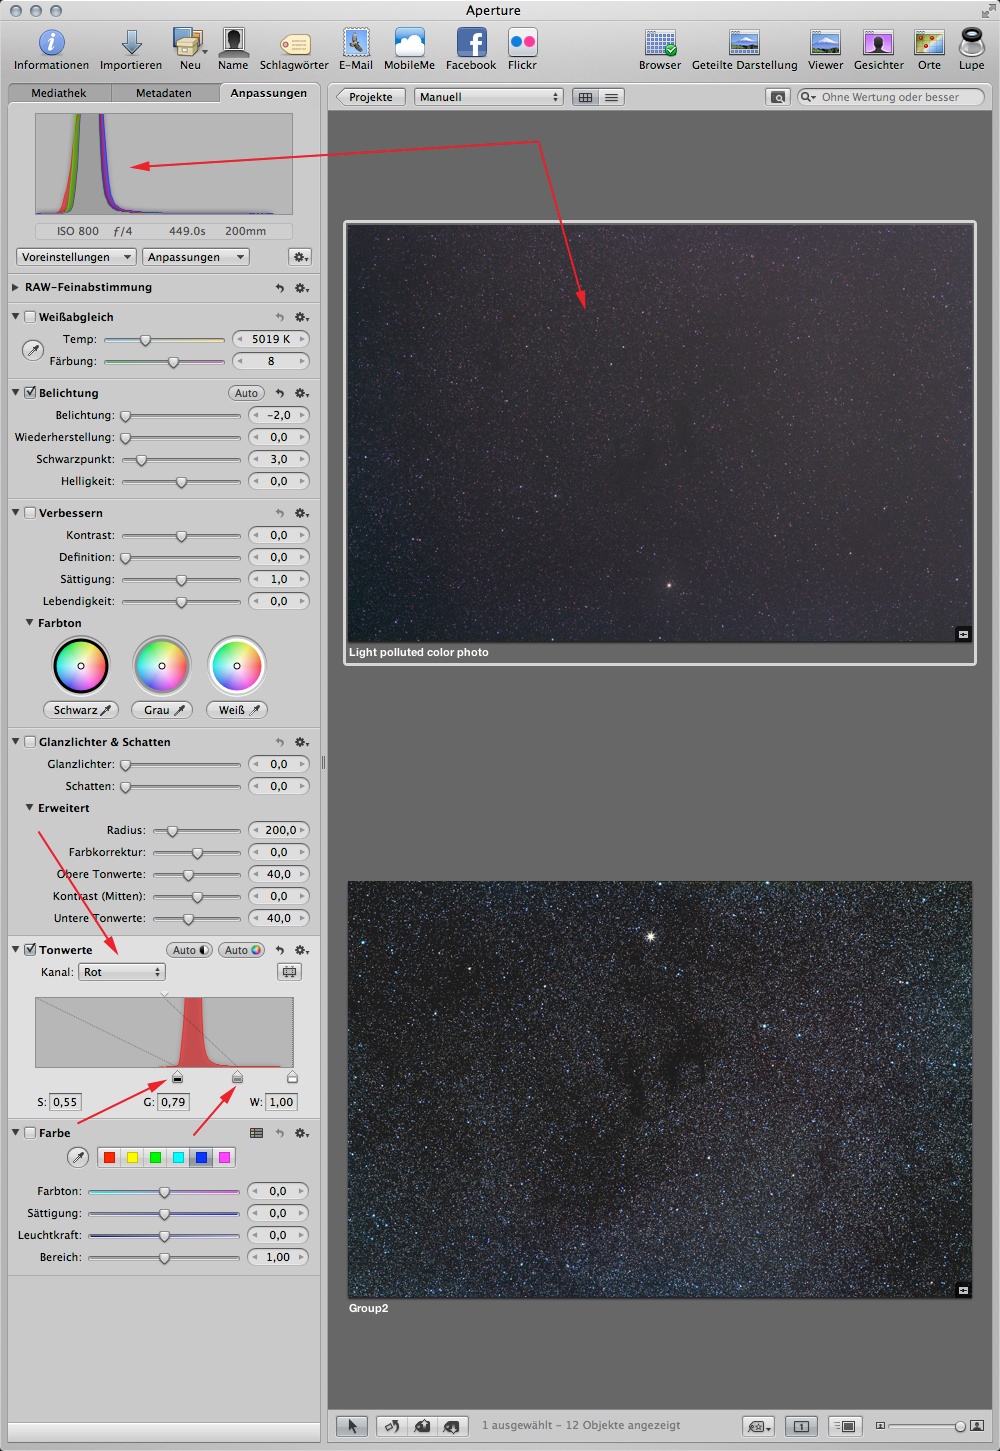Click Belichtung Auto button
The height and width of the screenshot is (1451, 1000).
click(x=246, y=393)
